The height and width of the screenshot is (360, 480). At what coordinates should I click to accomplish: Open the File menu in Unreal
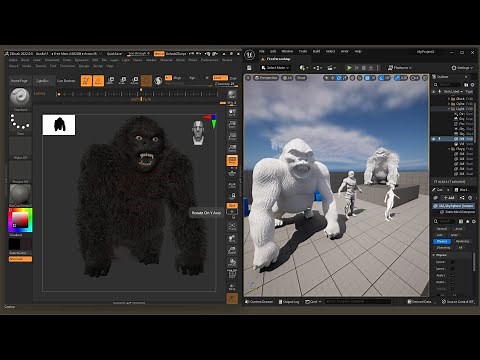tap(262, 51)
